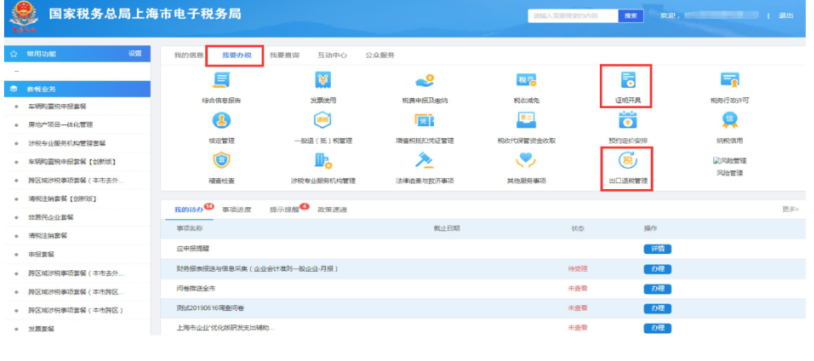This screenshot has width=814, height=361.
Task: Click 办理 for 上海市企业优化 row
Action: [657, 328]
